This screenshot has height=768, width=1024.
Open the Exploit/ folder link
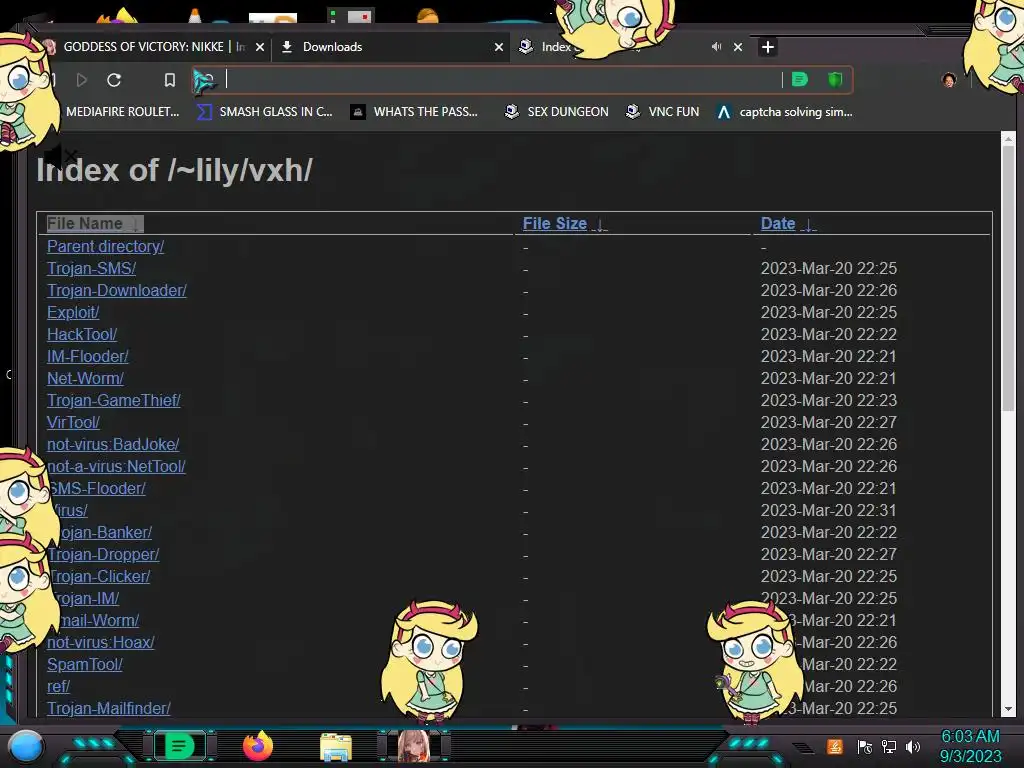coord(72,312)
